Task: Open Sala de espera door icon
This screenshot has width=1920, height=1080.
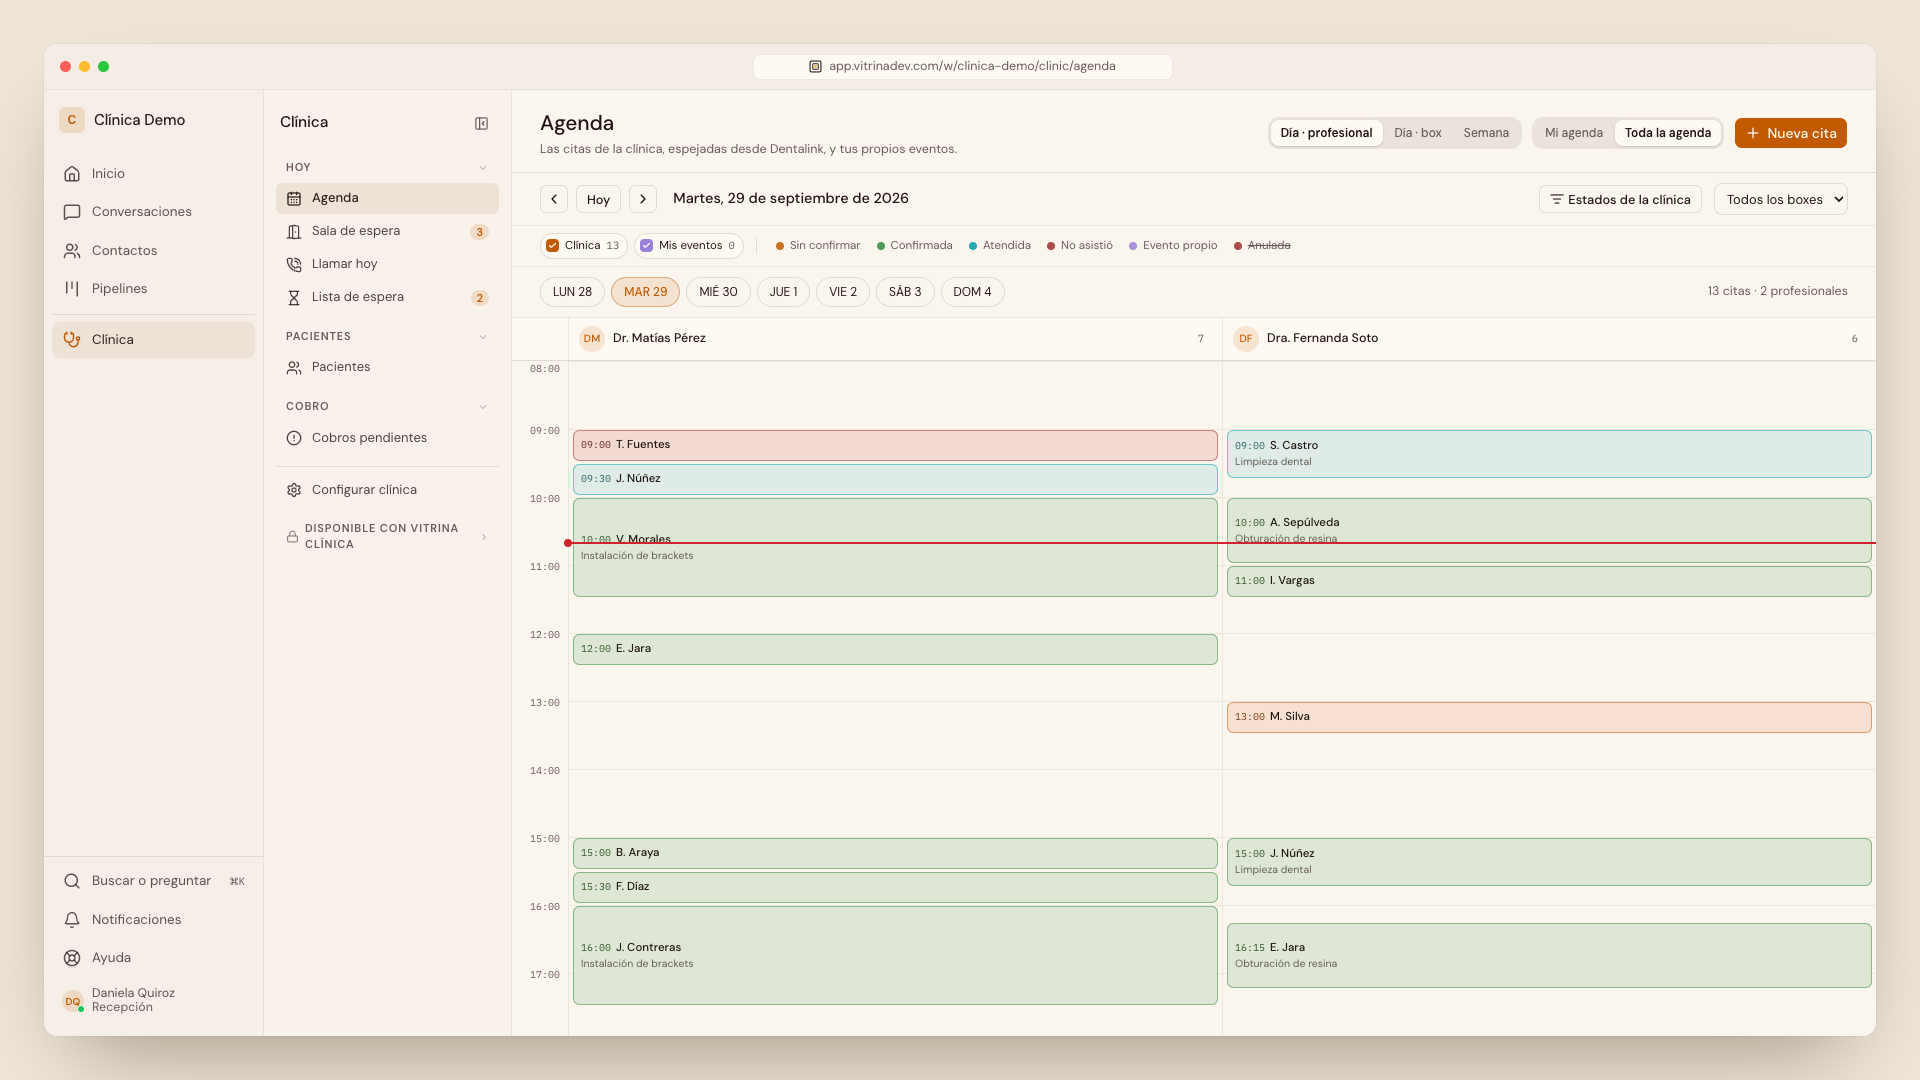Action: [294, 232]
